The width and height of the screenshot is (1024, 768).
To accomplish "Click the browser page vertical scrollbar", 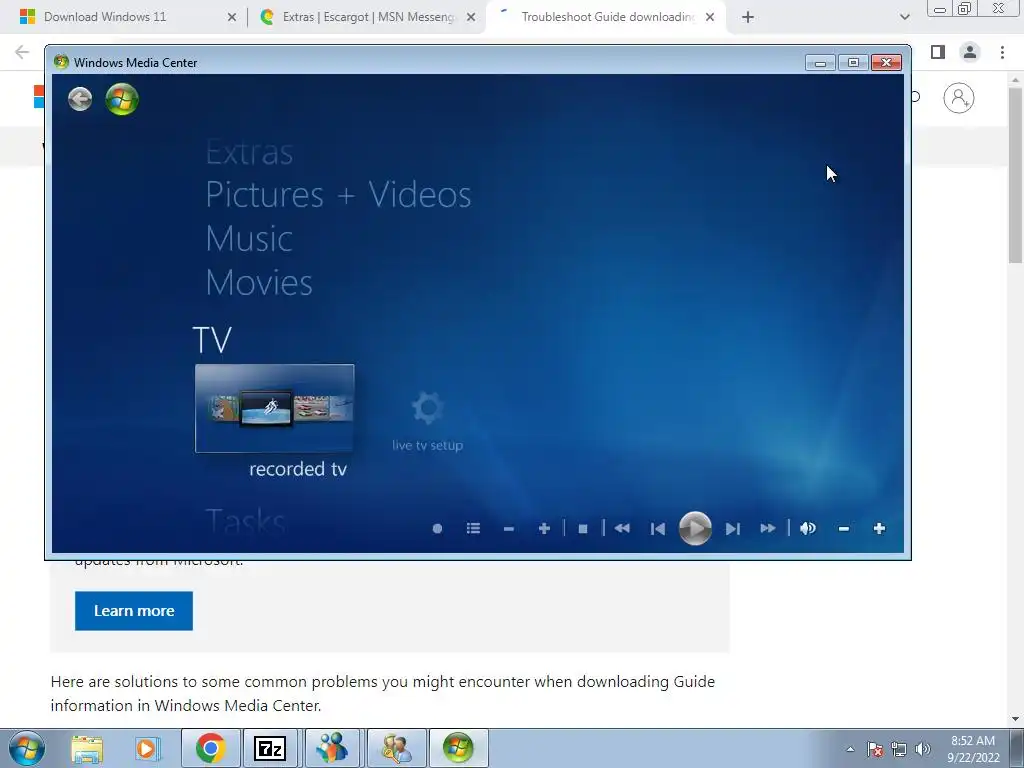I will coord(1015,176).
